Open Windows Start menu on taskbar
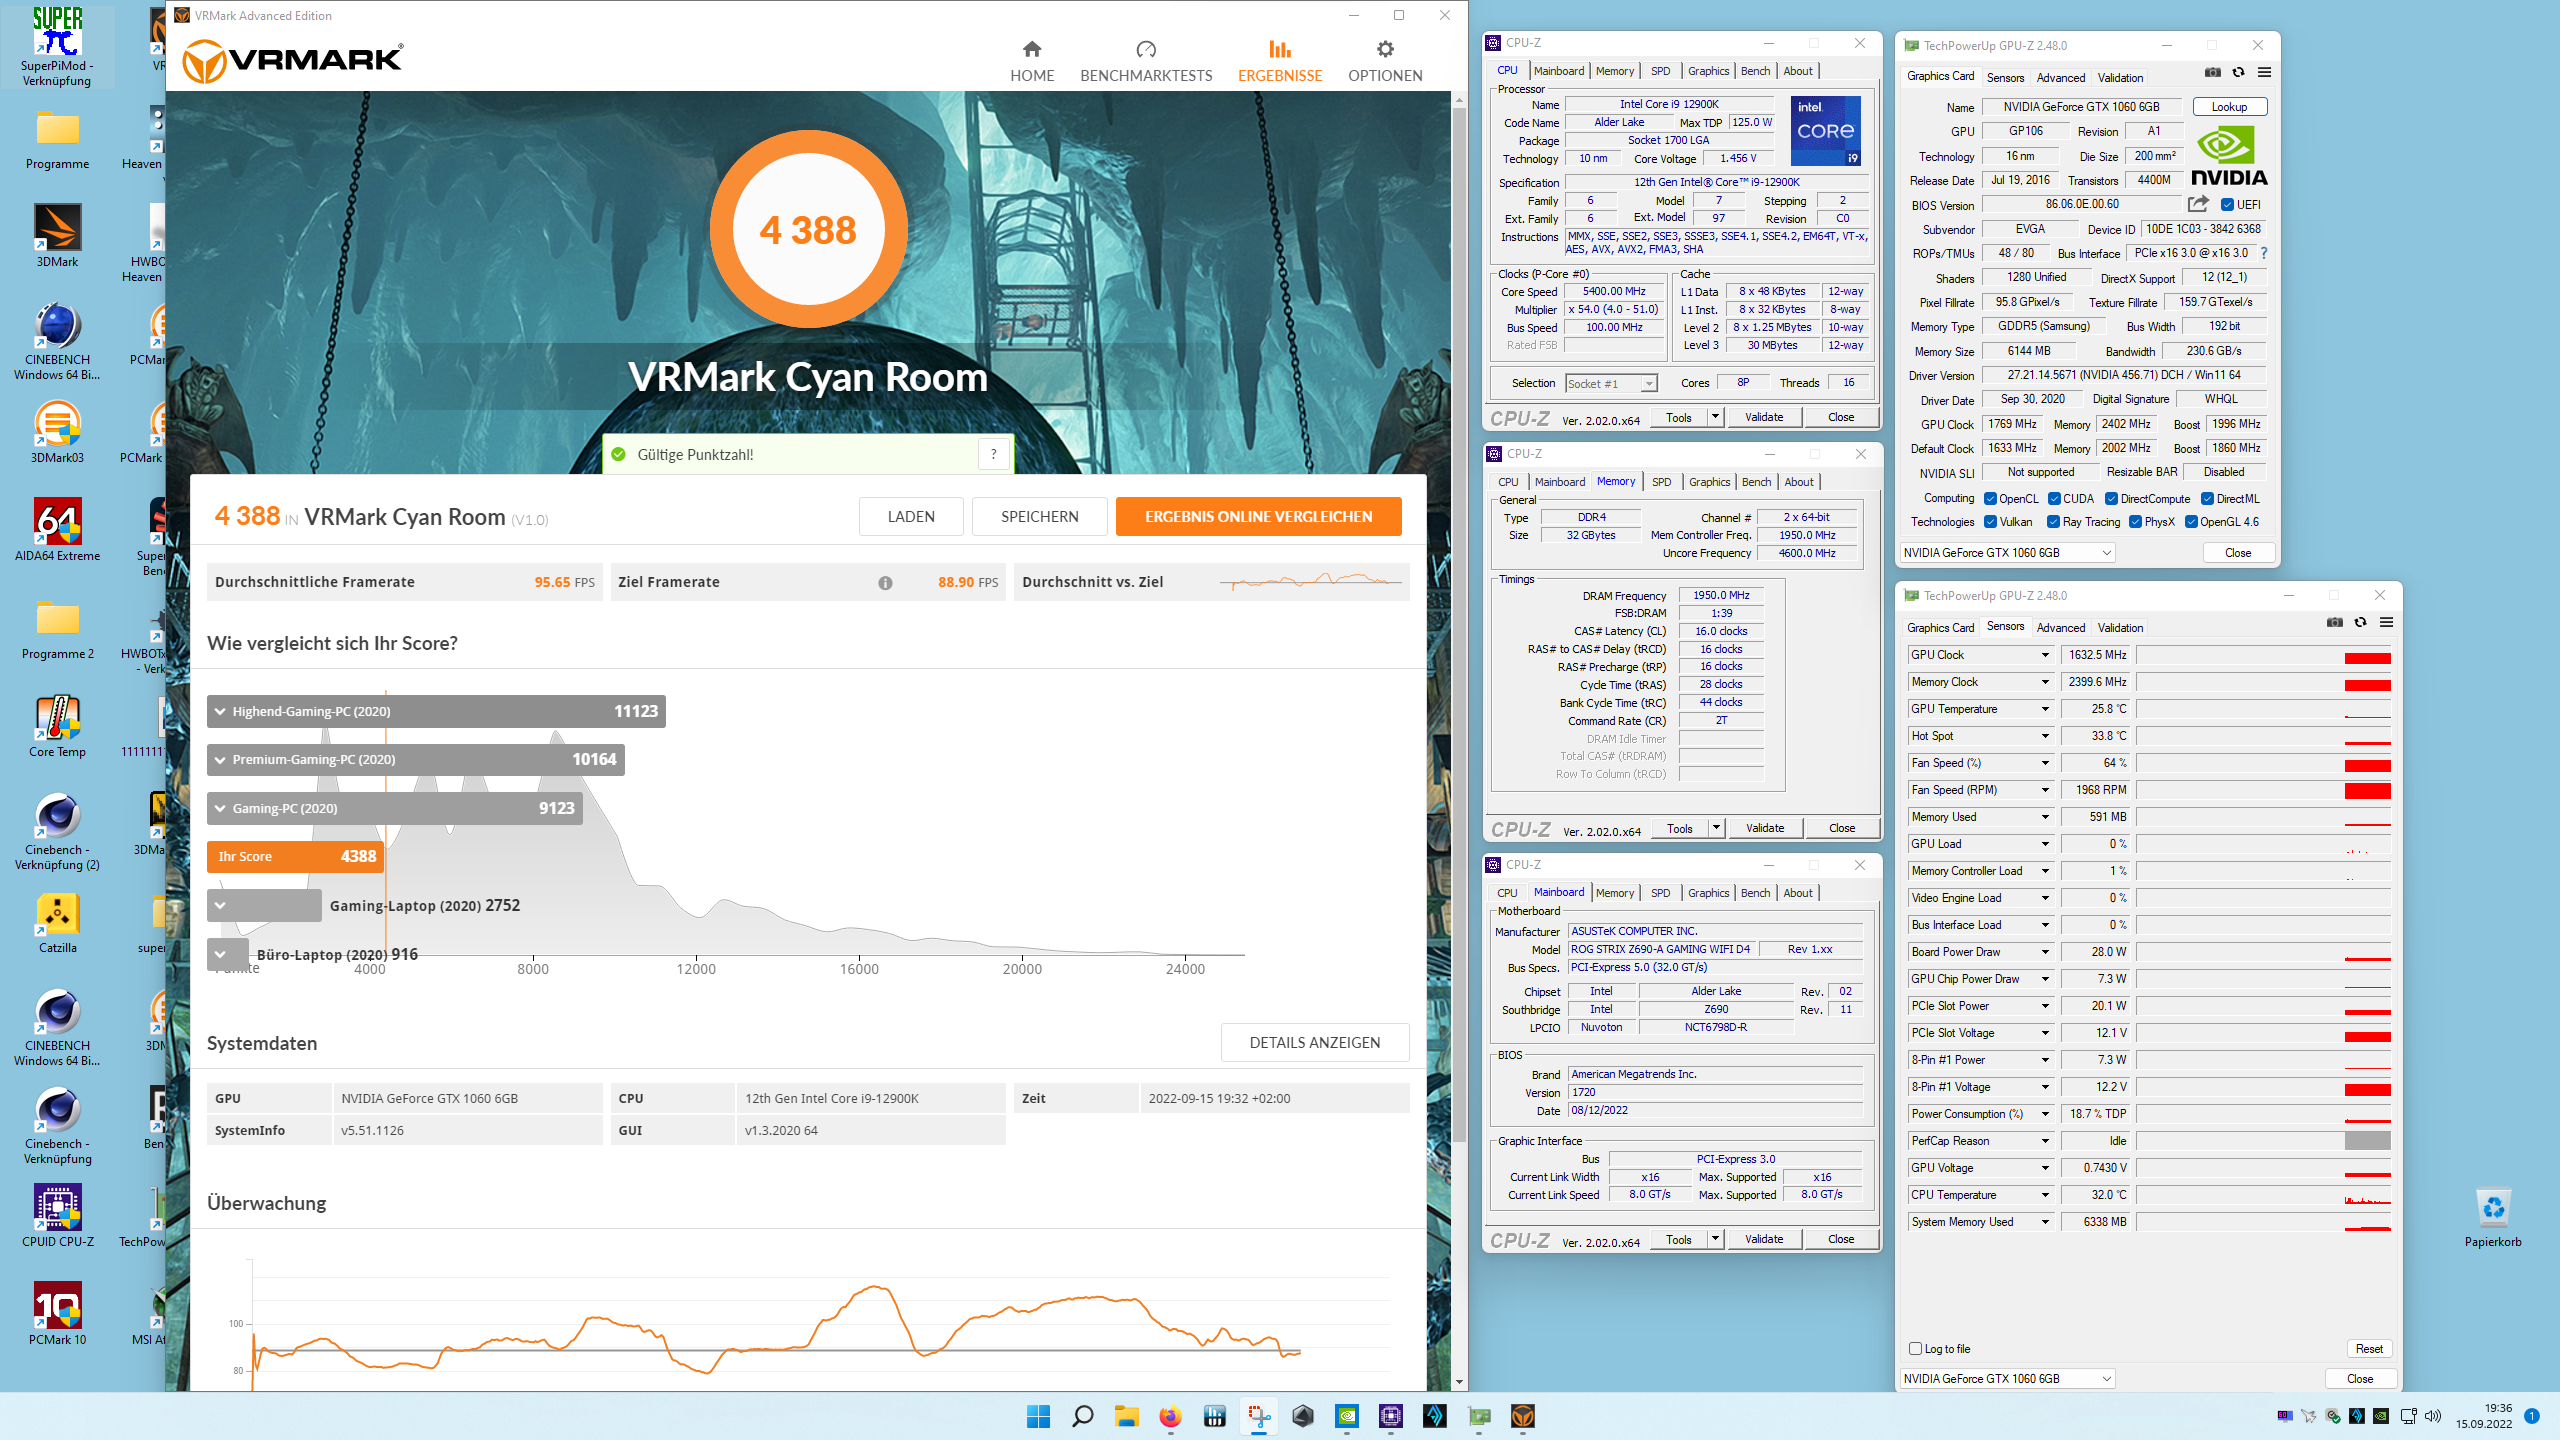Screen dimensions: 2560x1440 1038,1416
